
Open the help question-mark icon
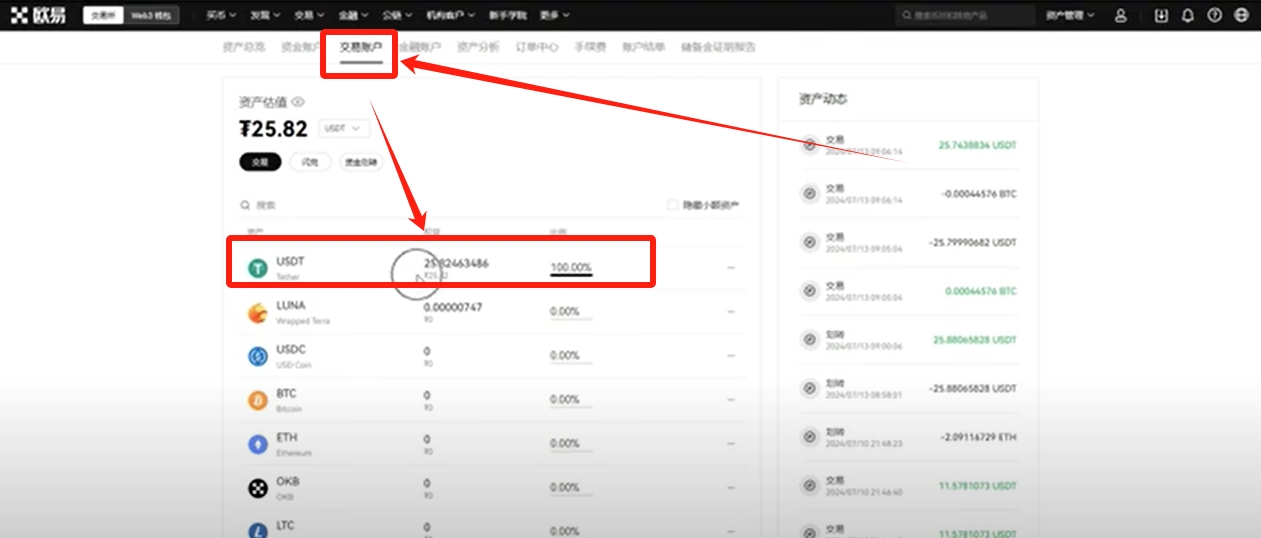click(x=1215, y=16)
